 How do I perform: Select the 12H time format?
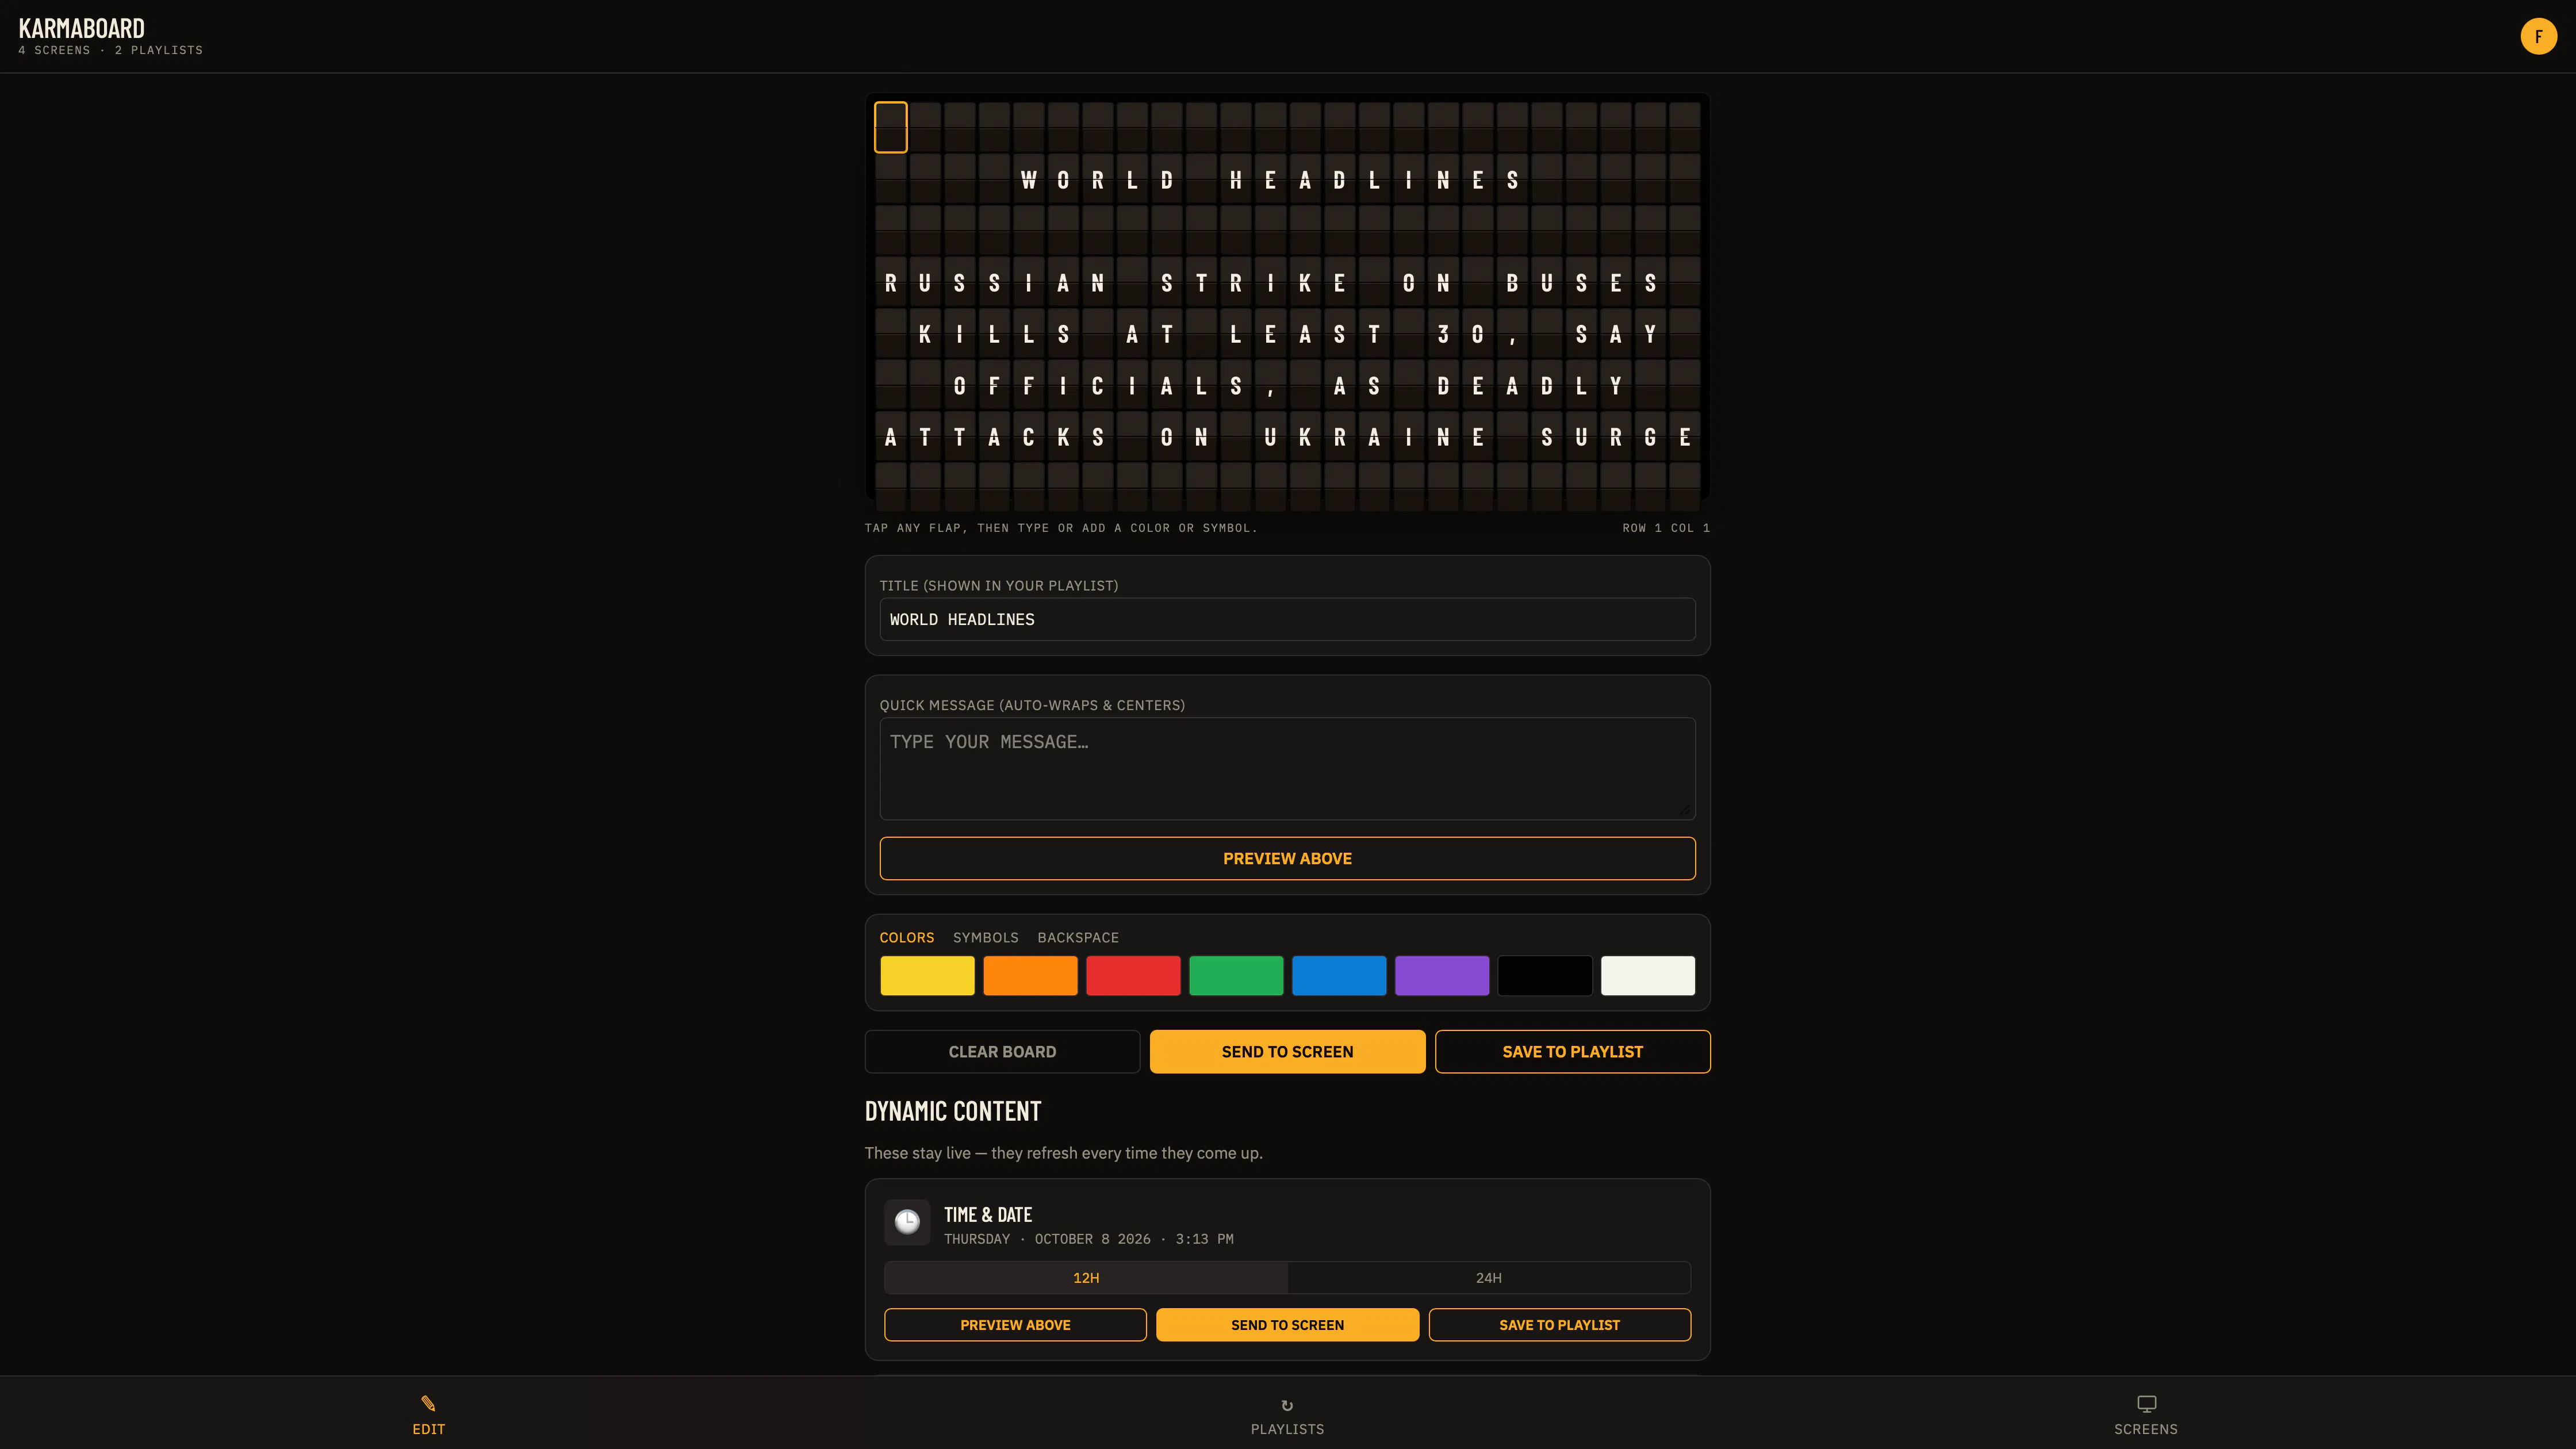1086,1278
